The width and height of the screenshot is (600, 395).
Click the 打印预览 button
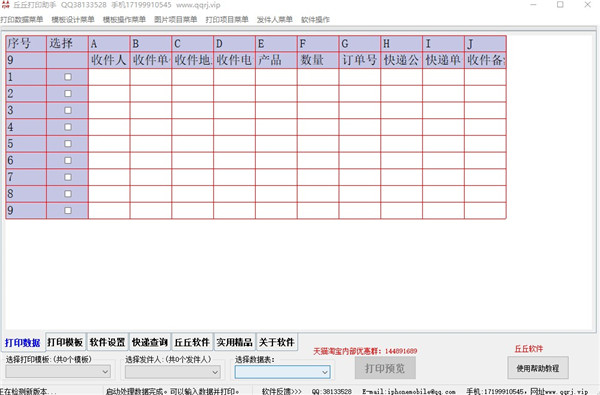(x=385, y=368)
